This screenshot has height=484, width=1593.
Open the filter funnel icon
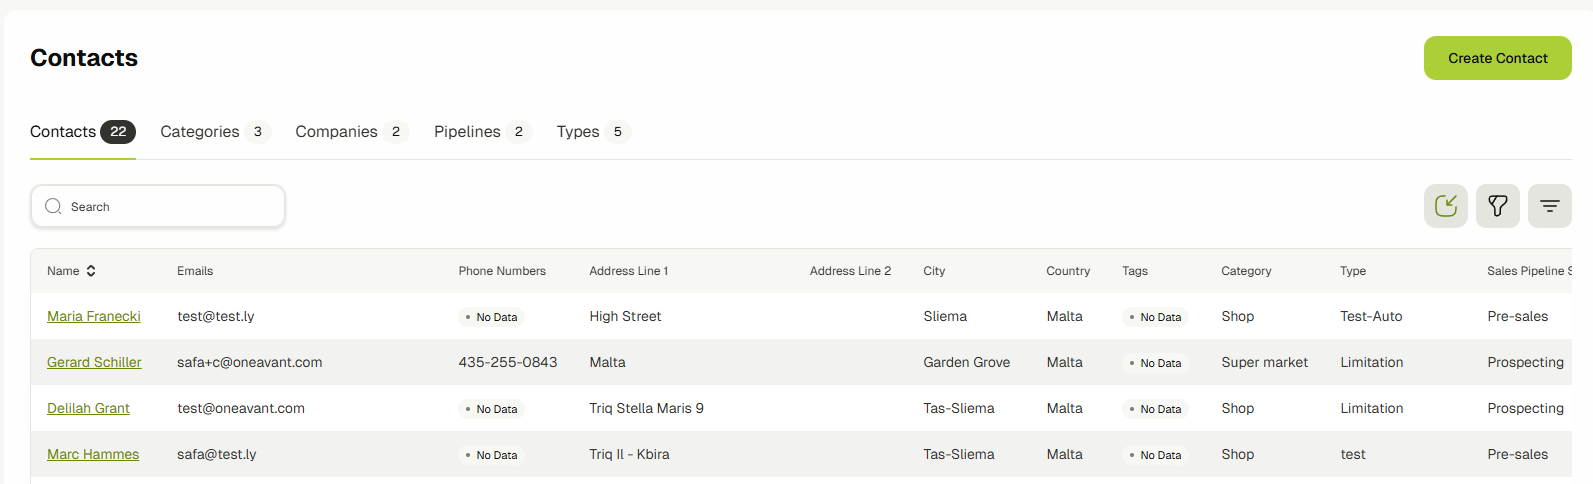click(1497, 206)
